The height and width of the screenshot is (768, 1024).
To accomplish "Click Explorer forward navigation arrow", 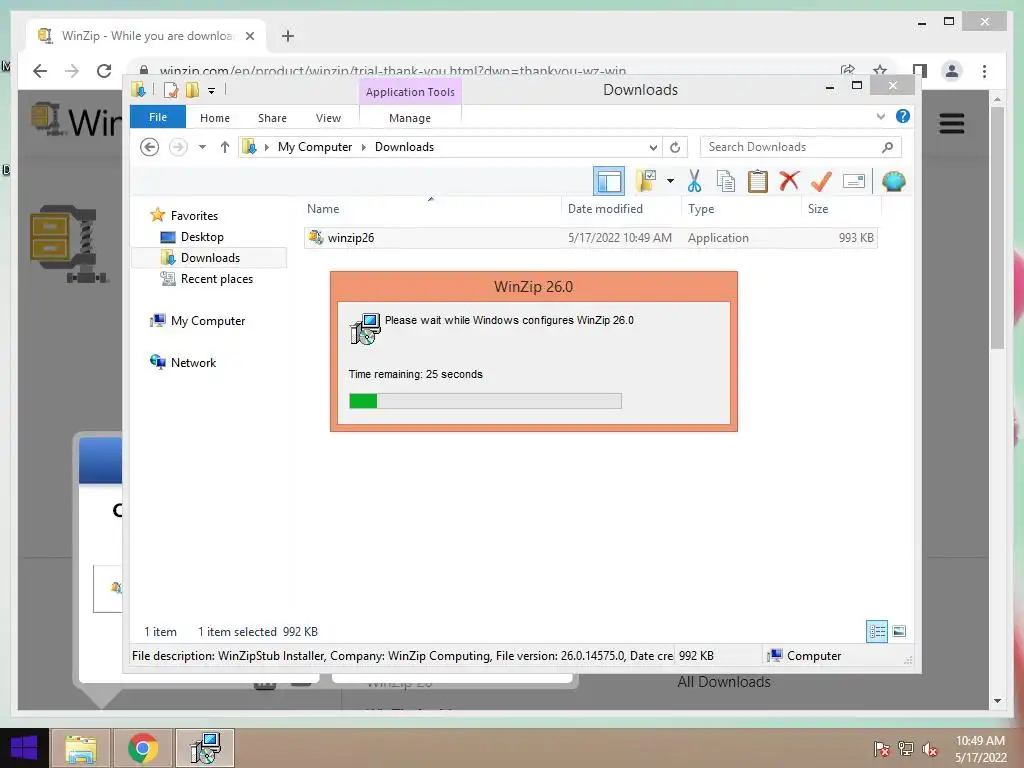I will click(178, 147).
